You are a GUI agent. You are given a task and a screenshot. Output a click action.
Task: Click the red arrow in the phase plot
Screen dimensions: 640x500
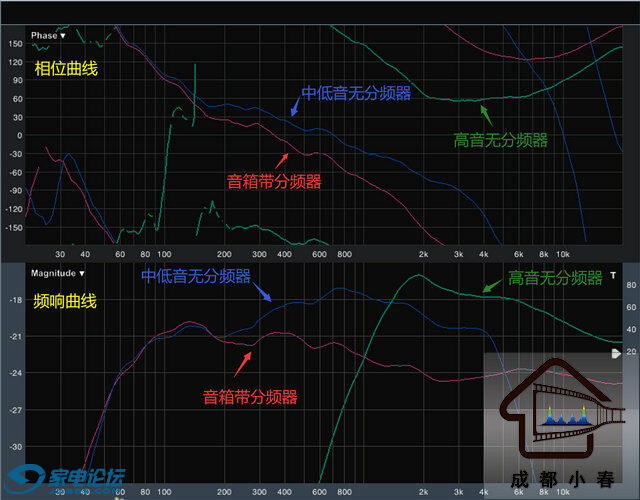(281, 160)
